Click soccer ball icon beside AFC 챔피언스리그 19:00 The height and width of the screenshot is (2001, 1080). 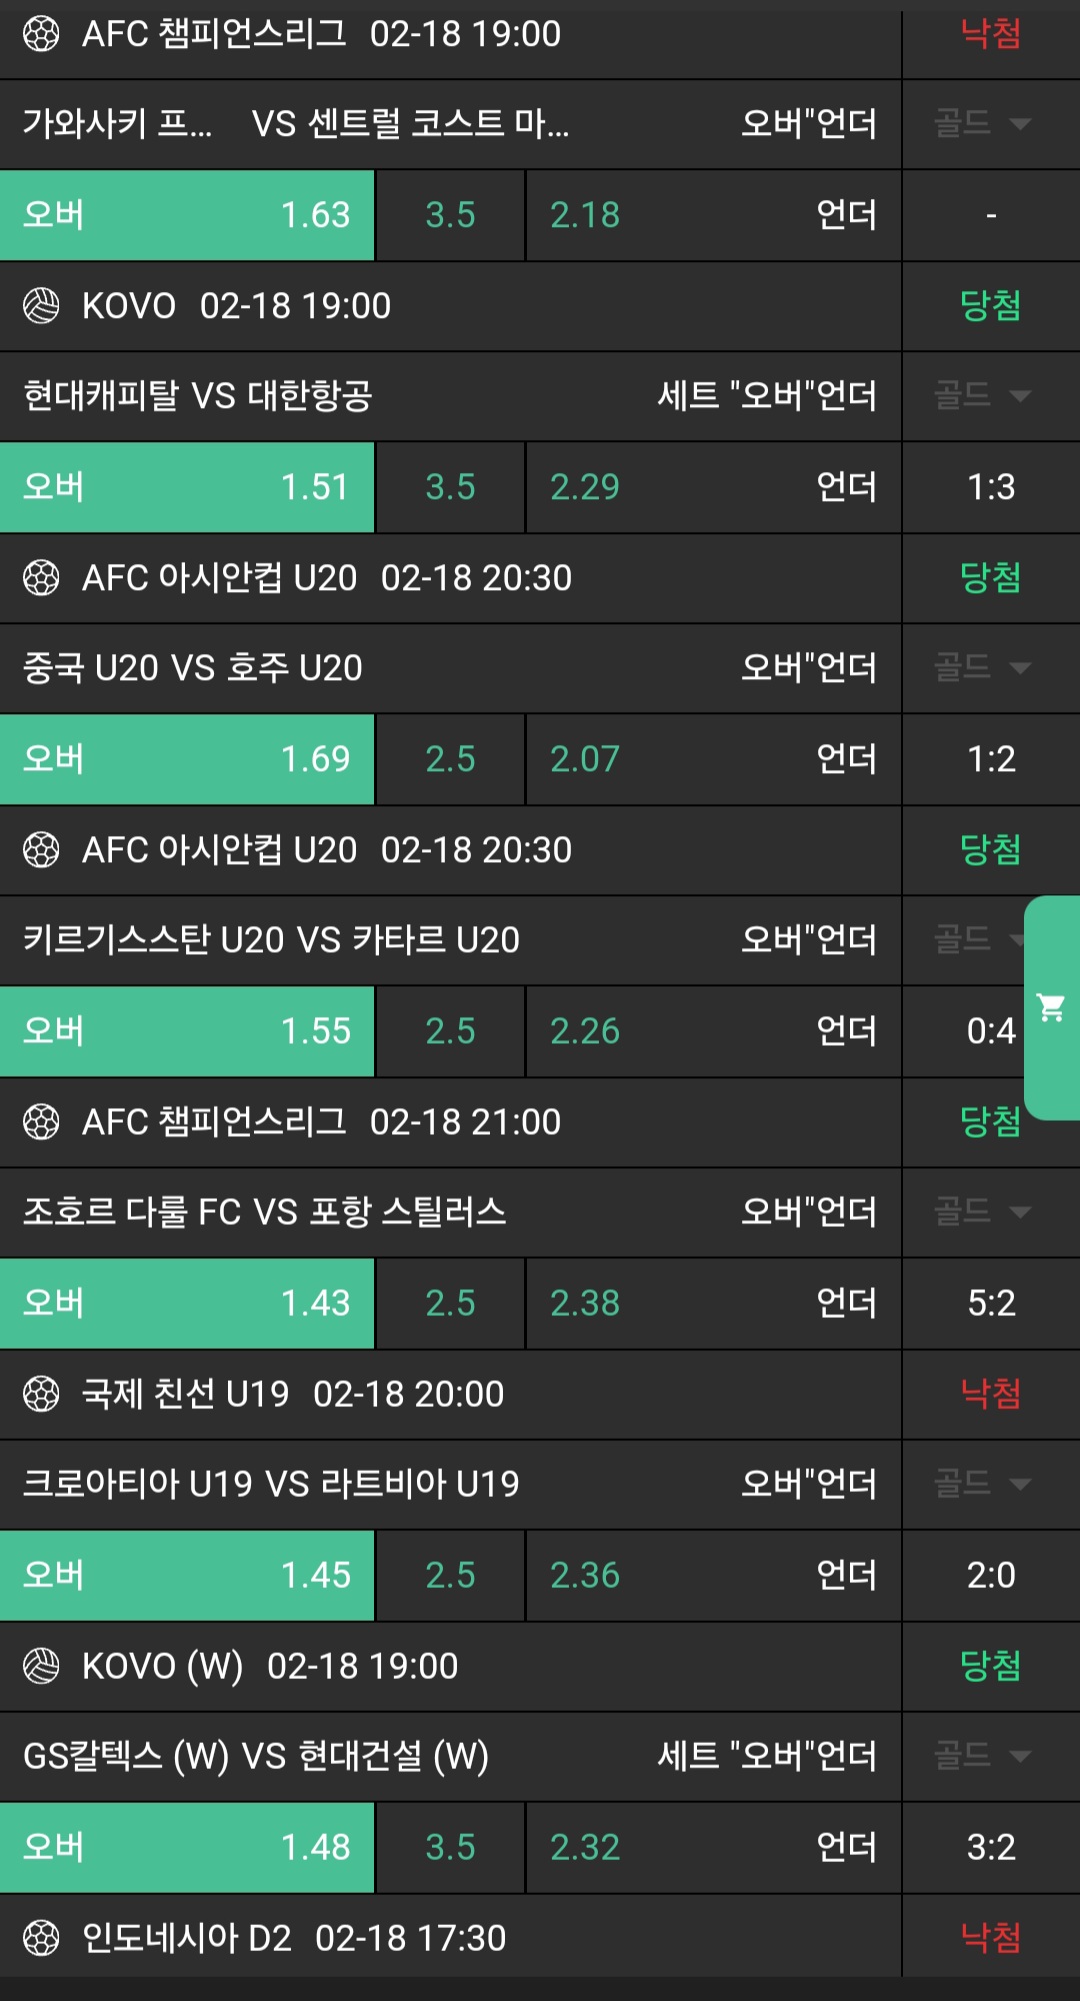pyautogui.click(x=41, y=34)
